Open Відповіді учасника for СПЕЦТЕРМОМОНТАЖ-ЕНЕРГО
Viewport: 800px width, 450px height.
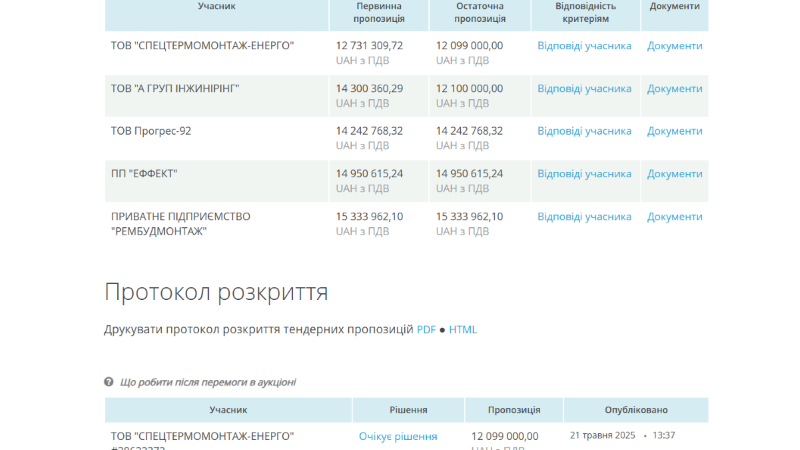pyautogui.click(x=584, y=45)
